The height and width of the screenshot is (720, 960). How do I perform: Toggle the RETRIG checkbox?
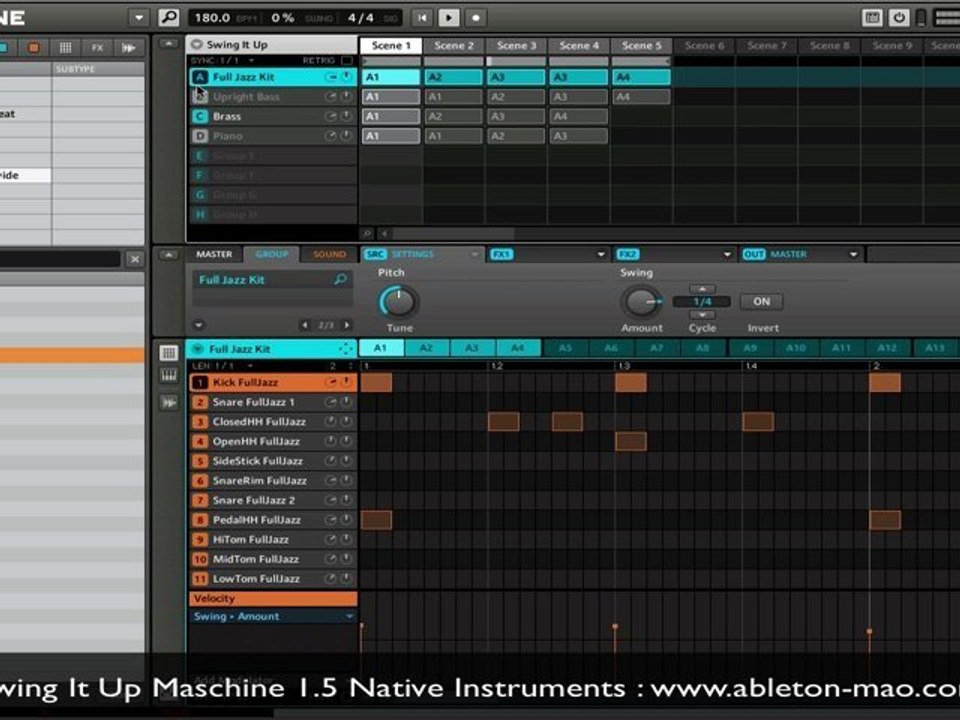[x=347, y=60]
